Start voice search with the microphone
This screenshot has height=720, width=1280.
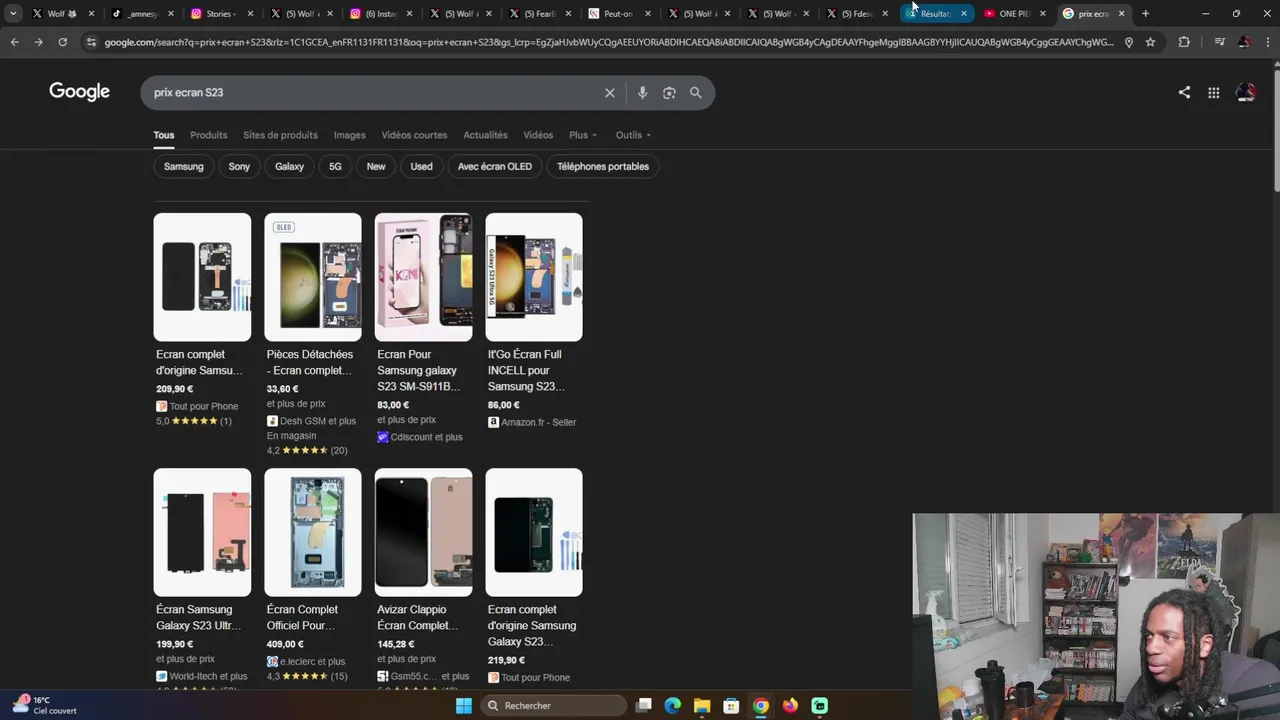[642, 92]
